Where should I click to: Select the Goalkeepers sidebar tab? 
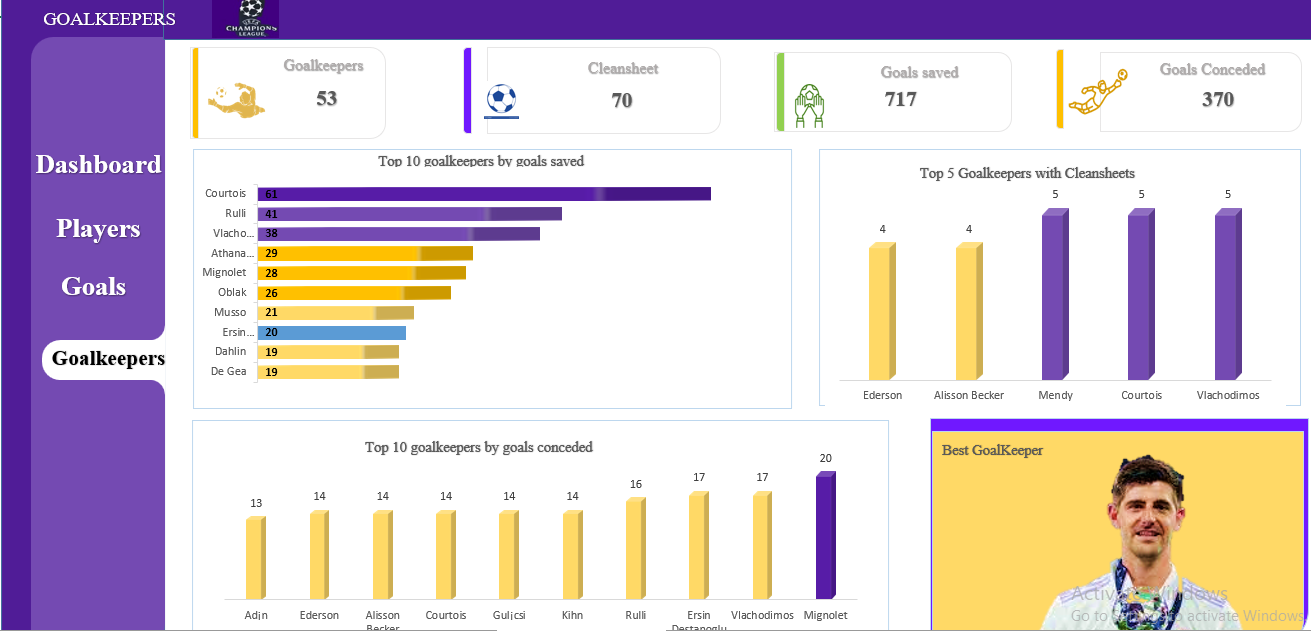[x=104, y=359]
